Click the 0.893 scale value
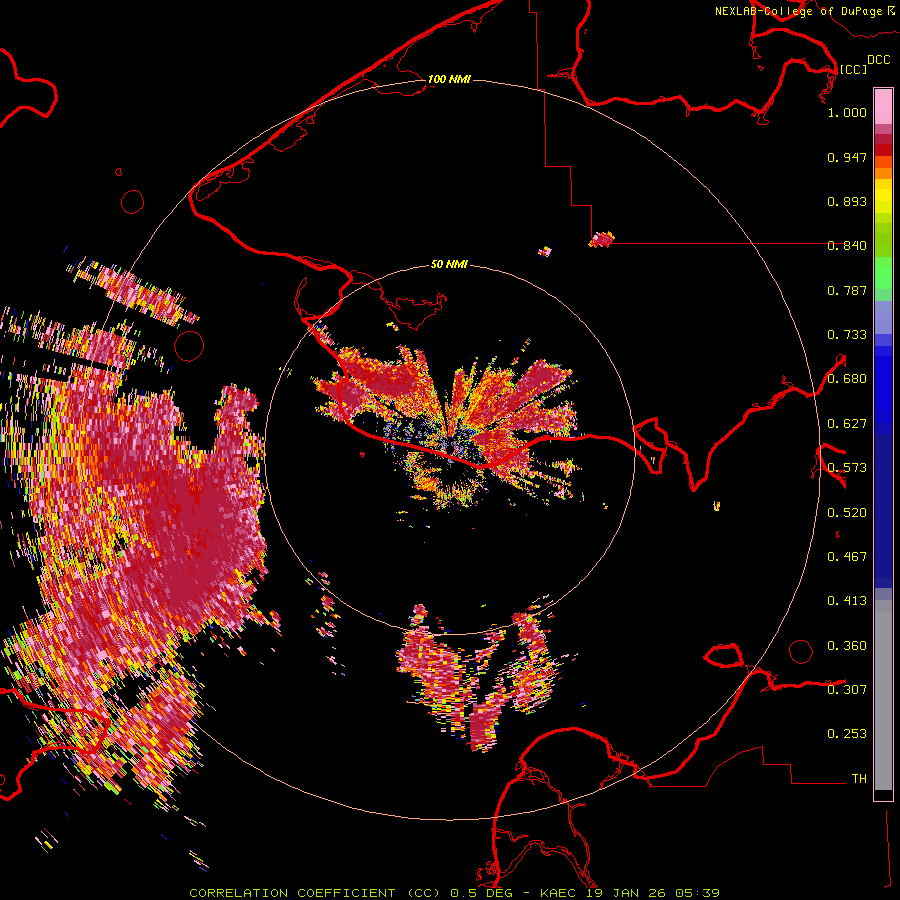 (x=847, y=201)
